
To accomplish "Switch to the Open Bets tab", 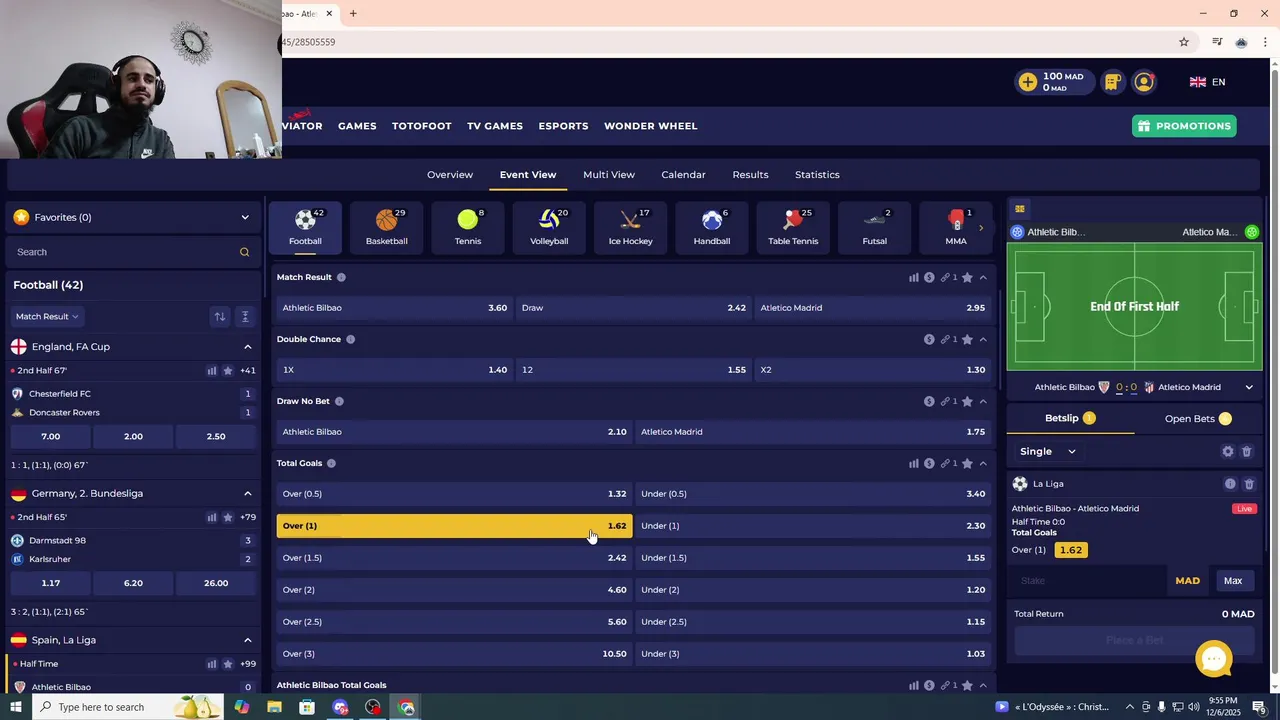I will pos(1198,418).
